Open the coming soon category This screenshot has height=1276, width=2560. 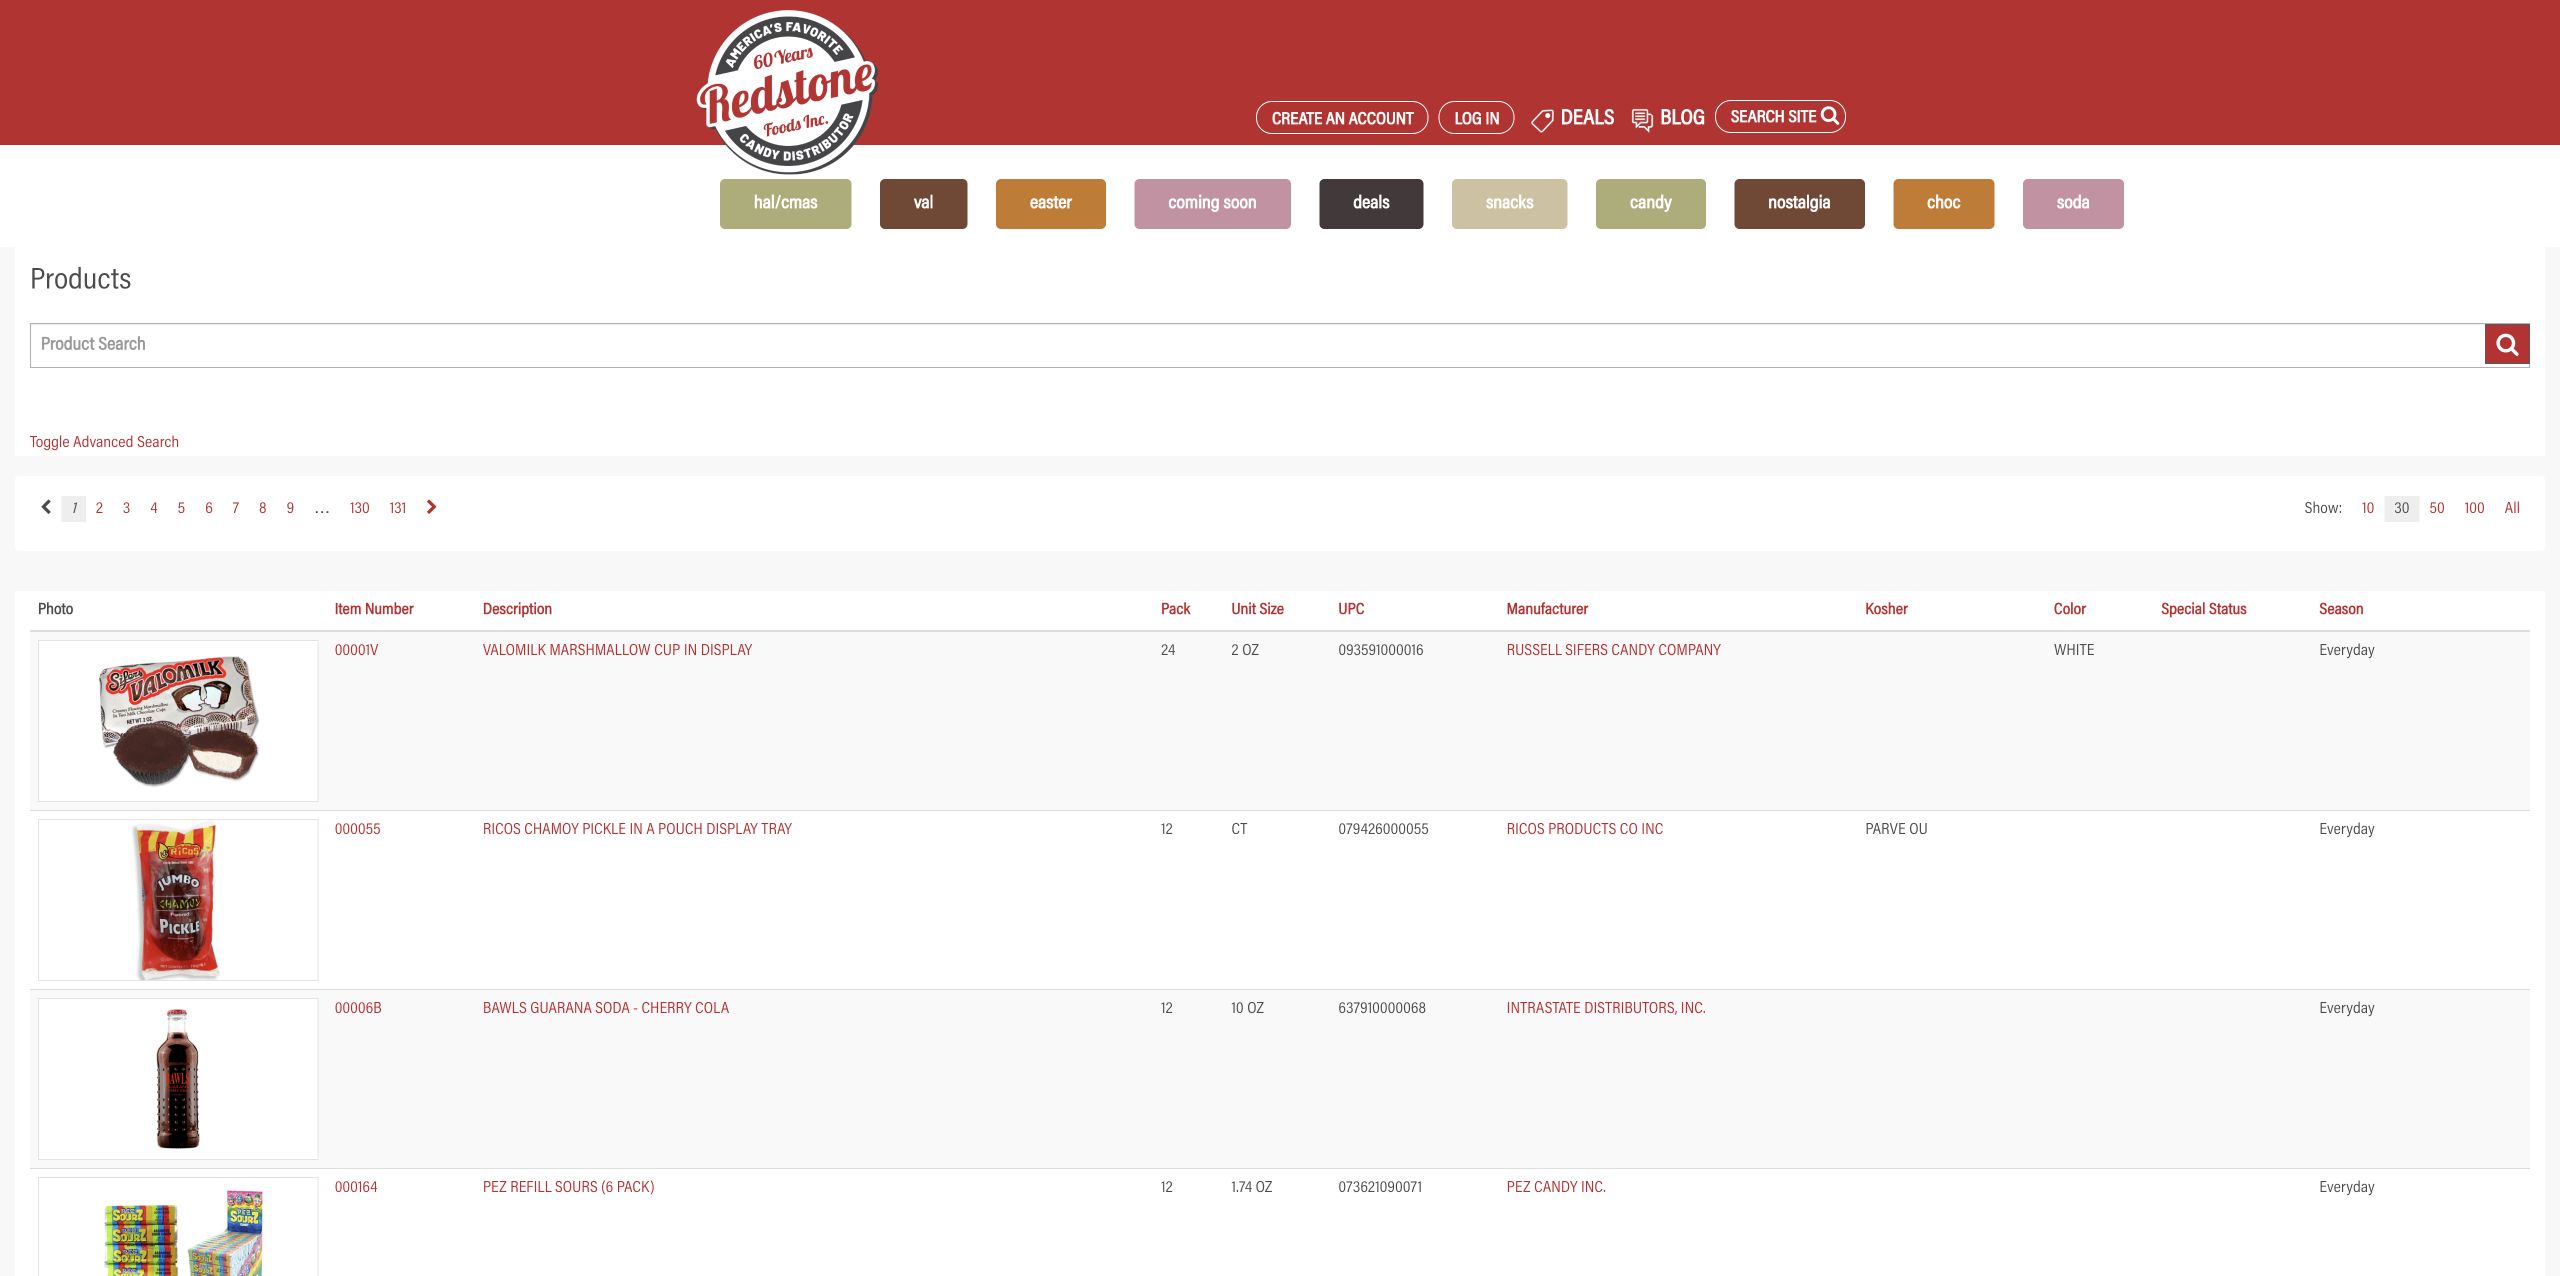1212,203
